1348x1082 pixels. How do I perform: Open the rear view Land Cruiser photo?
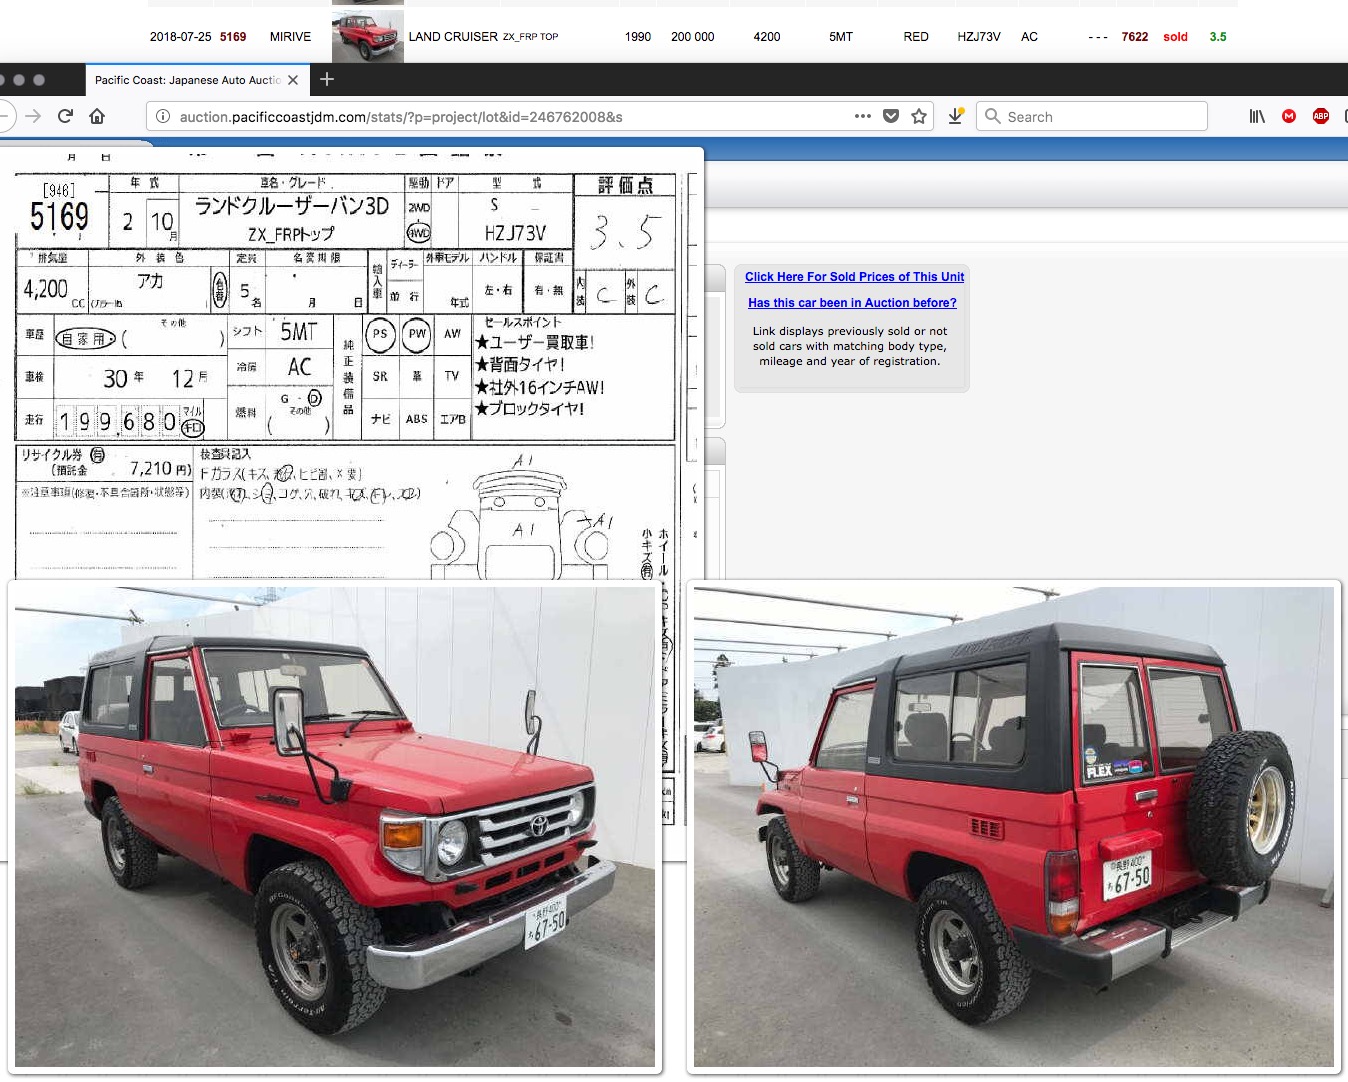tap(1013, 826)
